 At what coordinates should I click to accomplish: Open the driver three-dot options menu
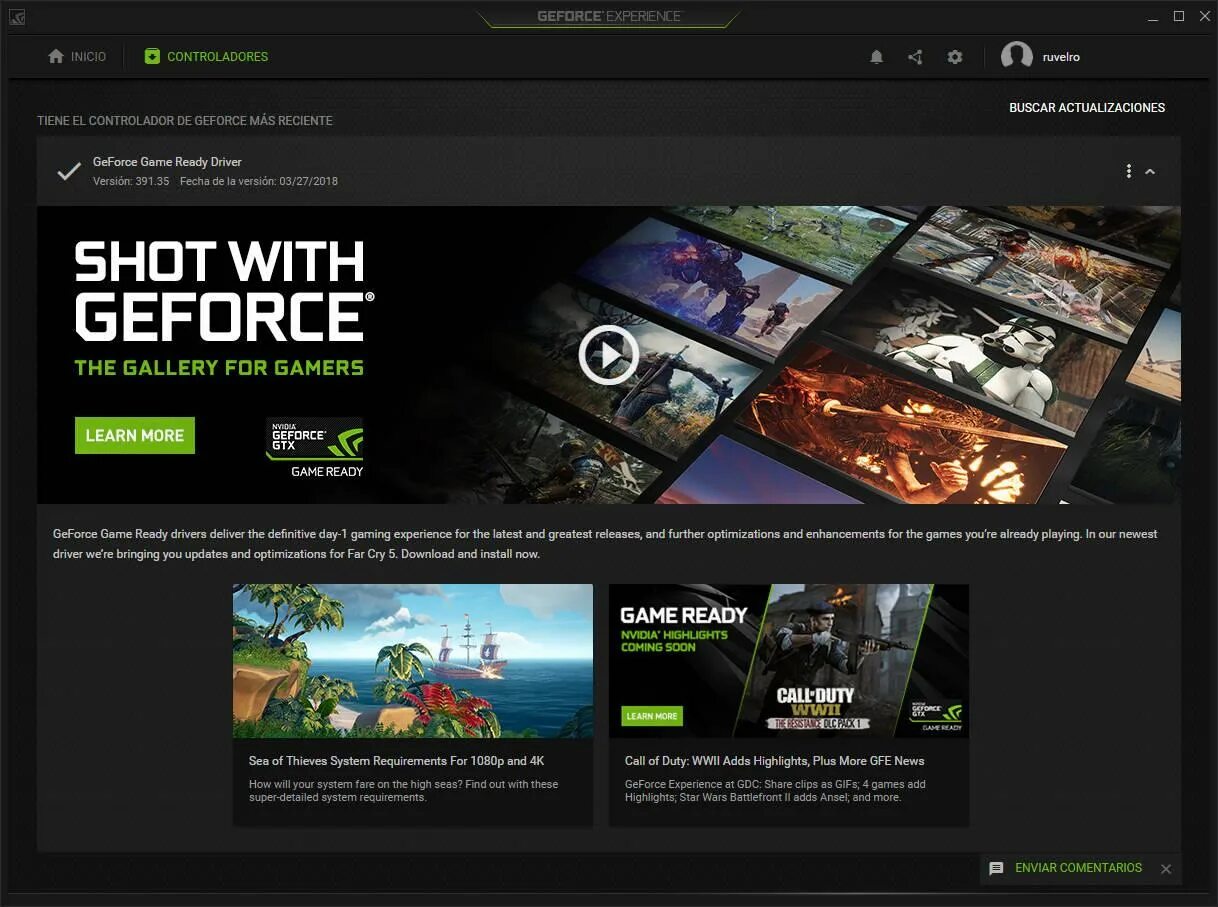[x=1129, y=171]
